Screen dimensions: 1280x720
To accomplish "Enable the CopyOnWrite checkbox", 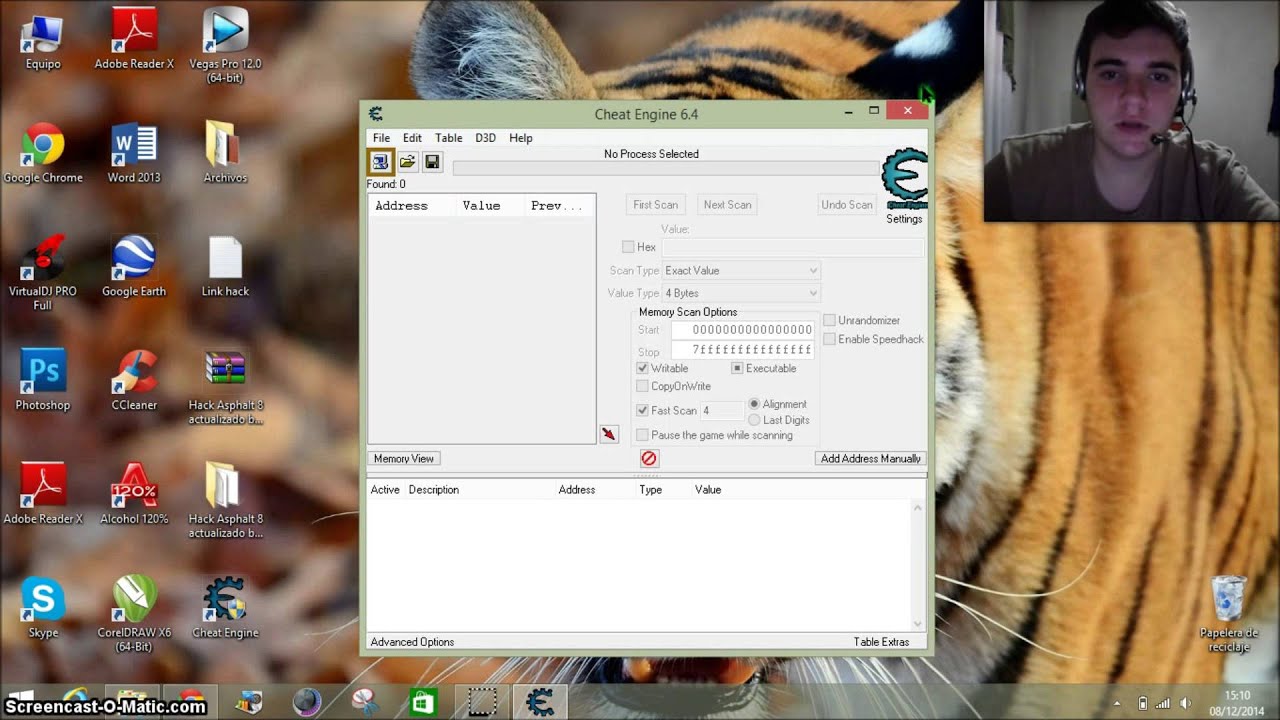I will pyautogui.click(x=643, y=386).
